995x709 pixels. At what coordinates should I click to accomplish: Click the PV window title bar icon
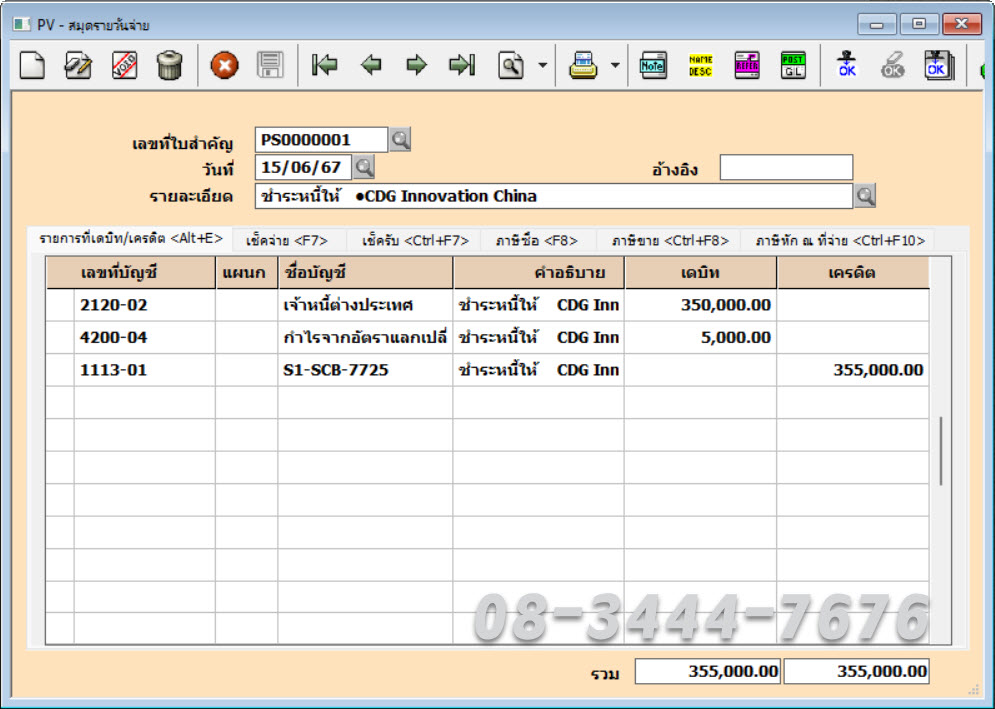[22, 25]
